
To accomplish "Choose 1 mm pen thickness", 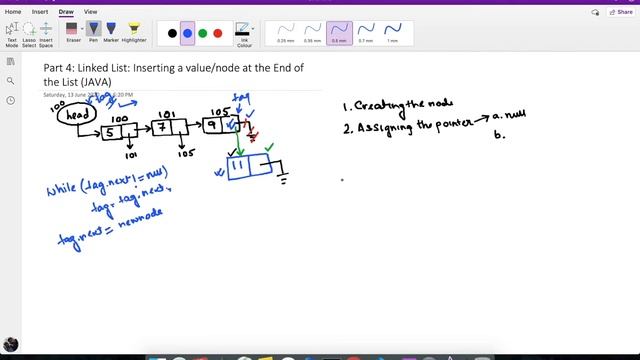I will click(x=393, y=33).
